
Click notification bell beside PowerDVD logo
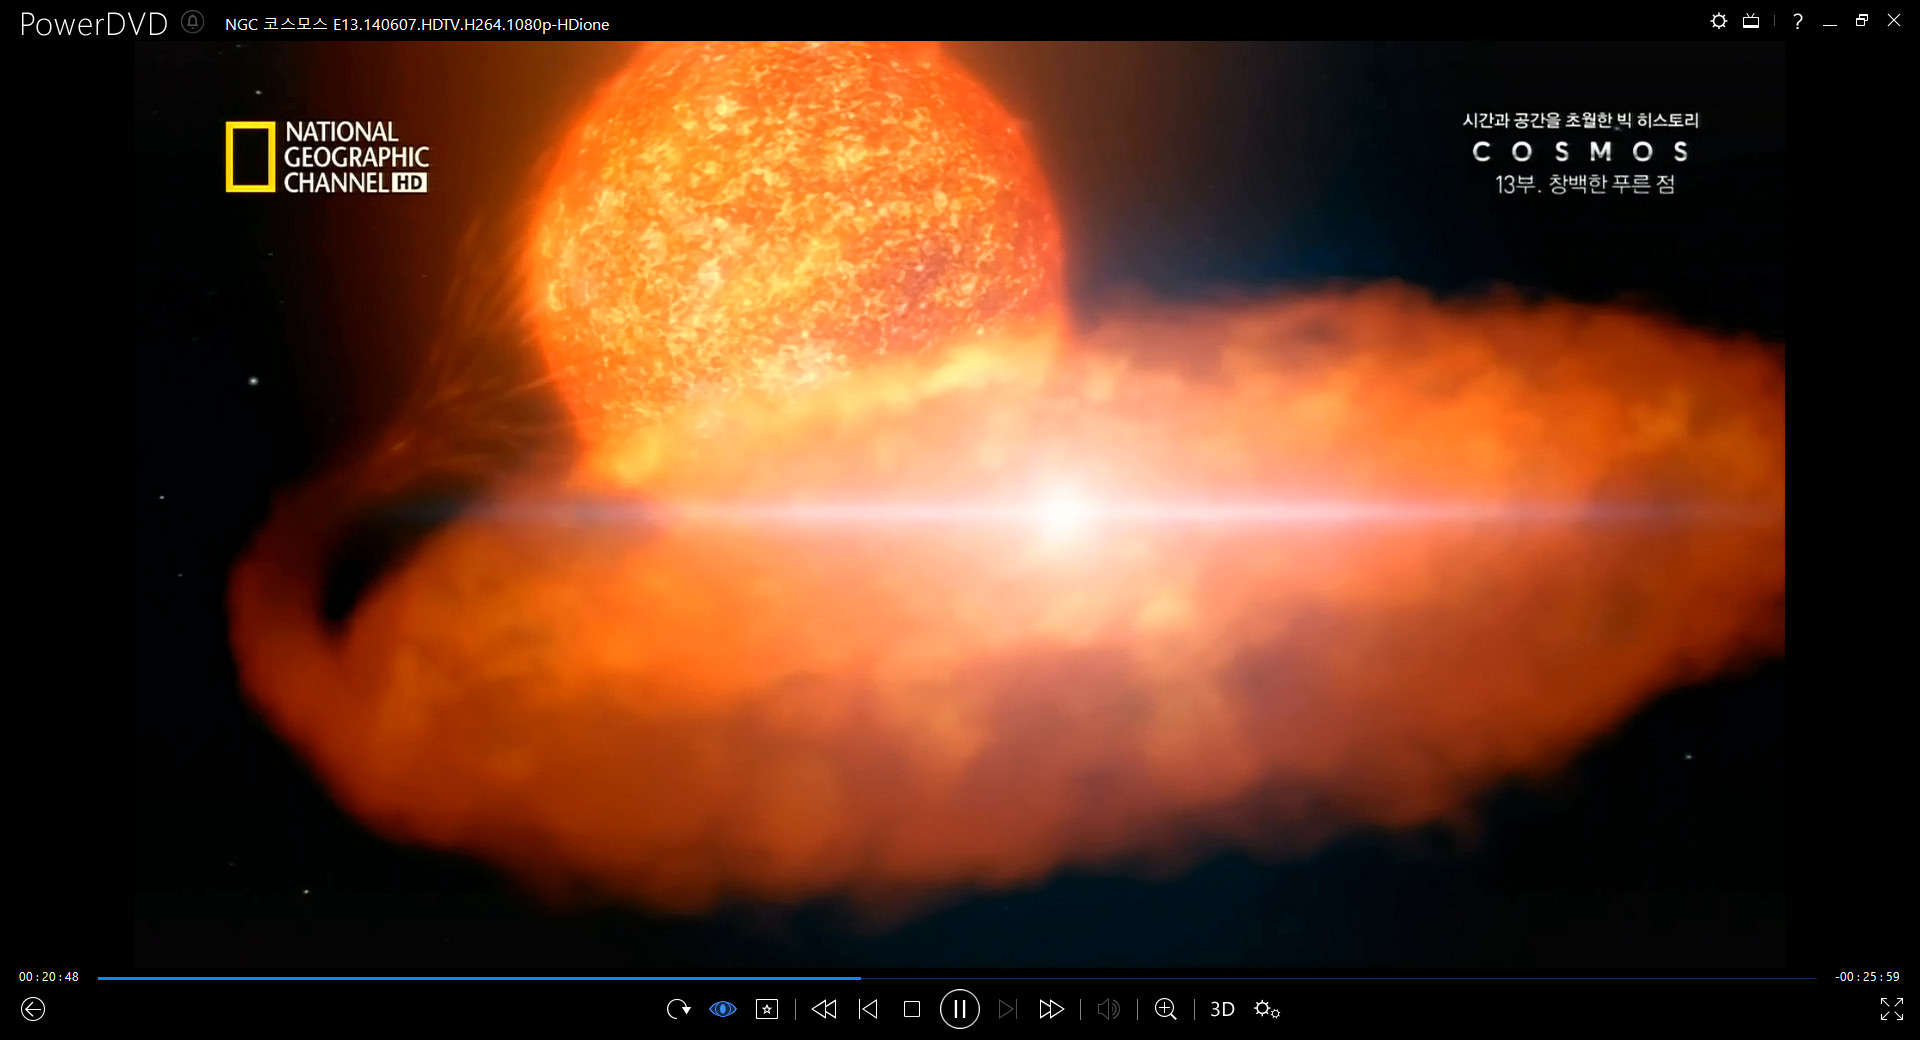click(x=193, y=21)
